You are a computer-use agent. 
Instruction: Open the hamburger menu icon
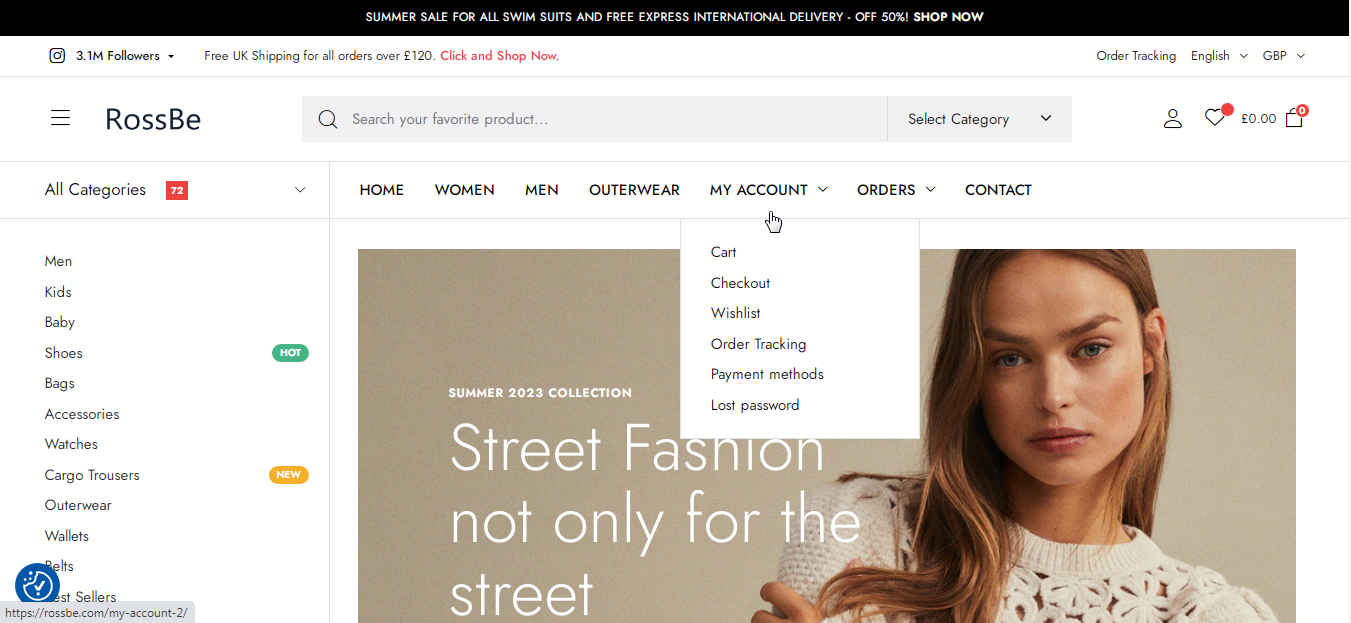(61, 118)
